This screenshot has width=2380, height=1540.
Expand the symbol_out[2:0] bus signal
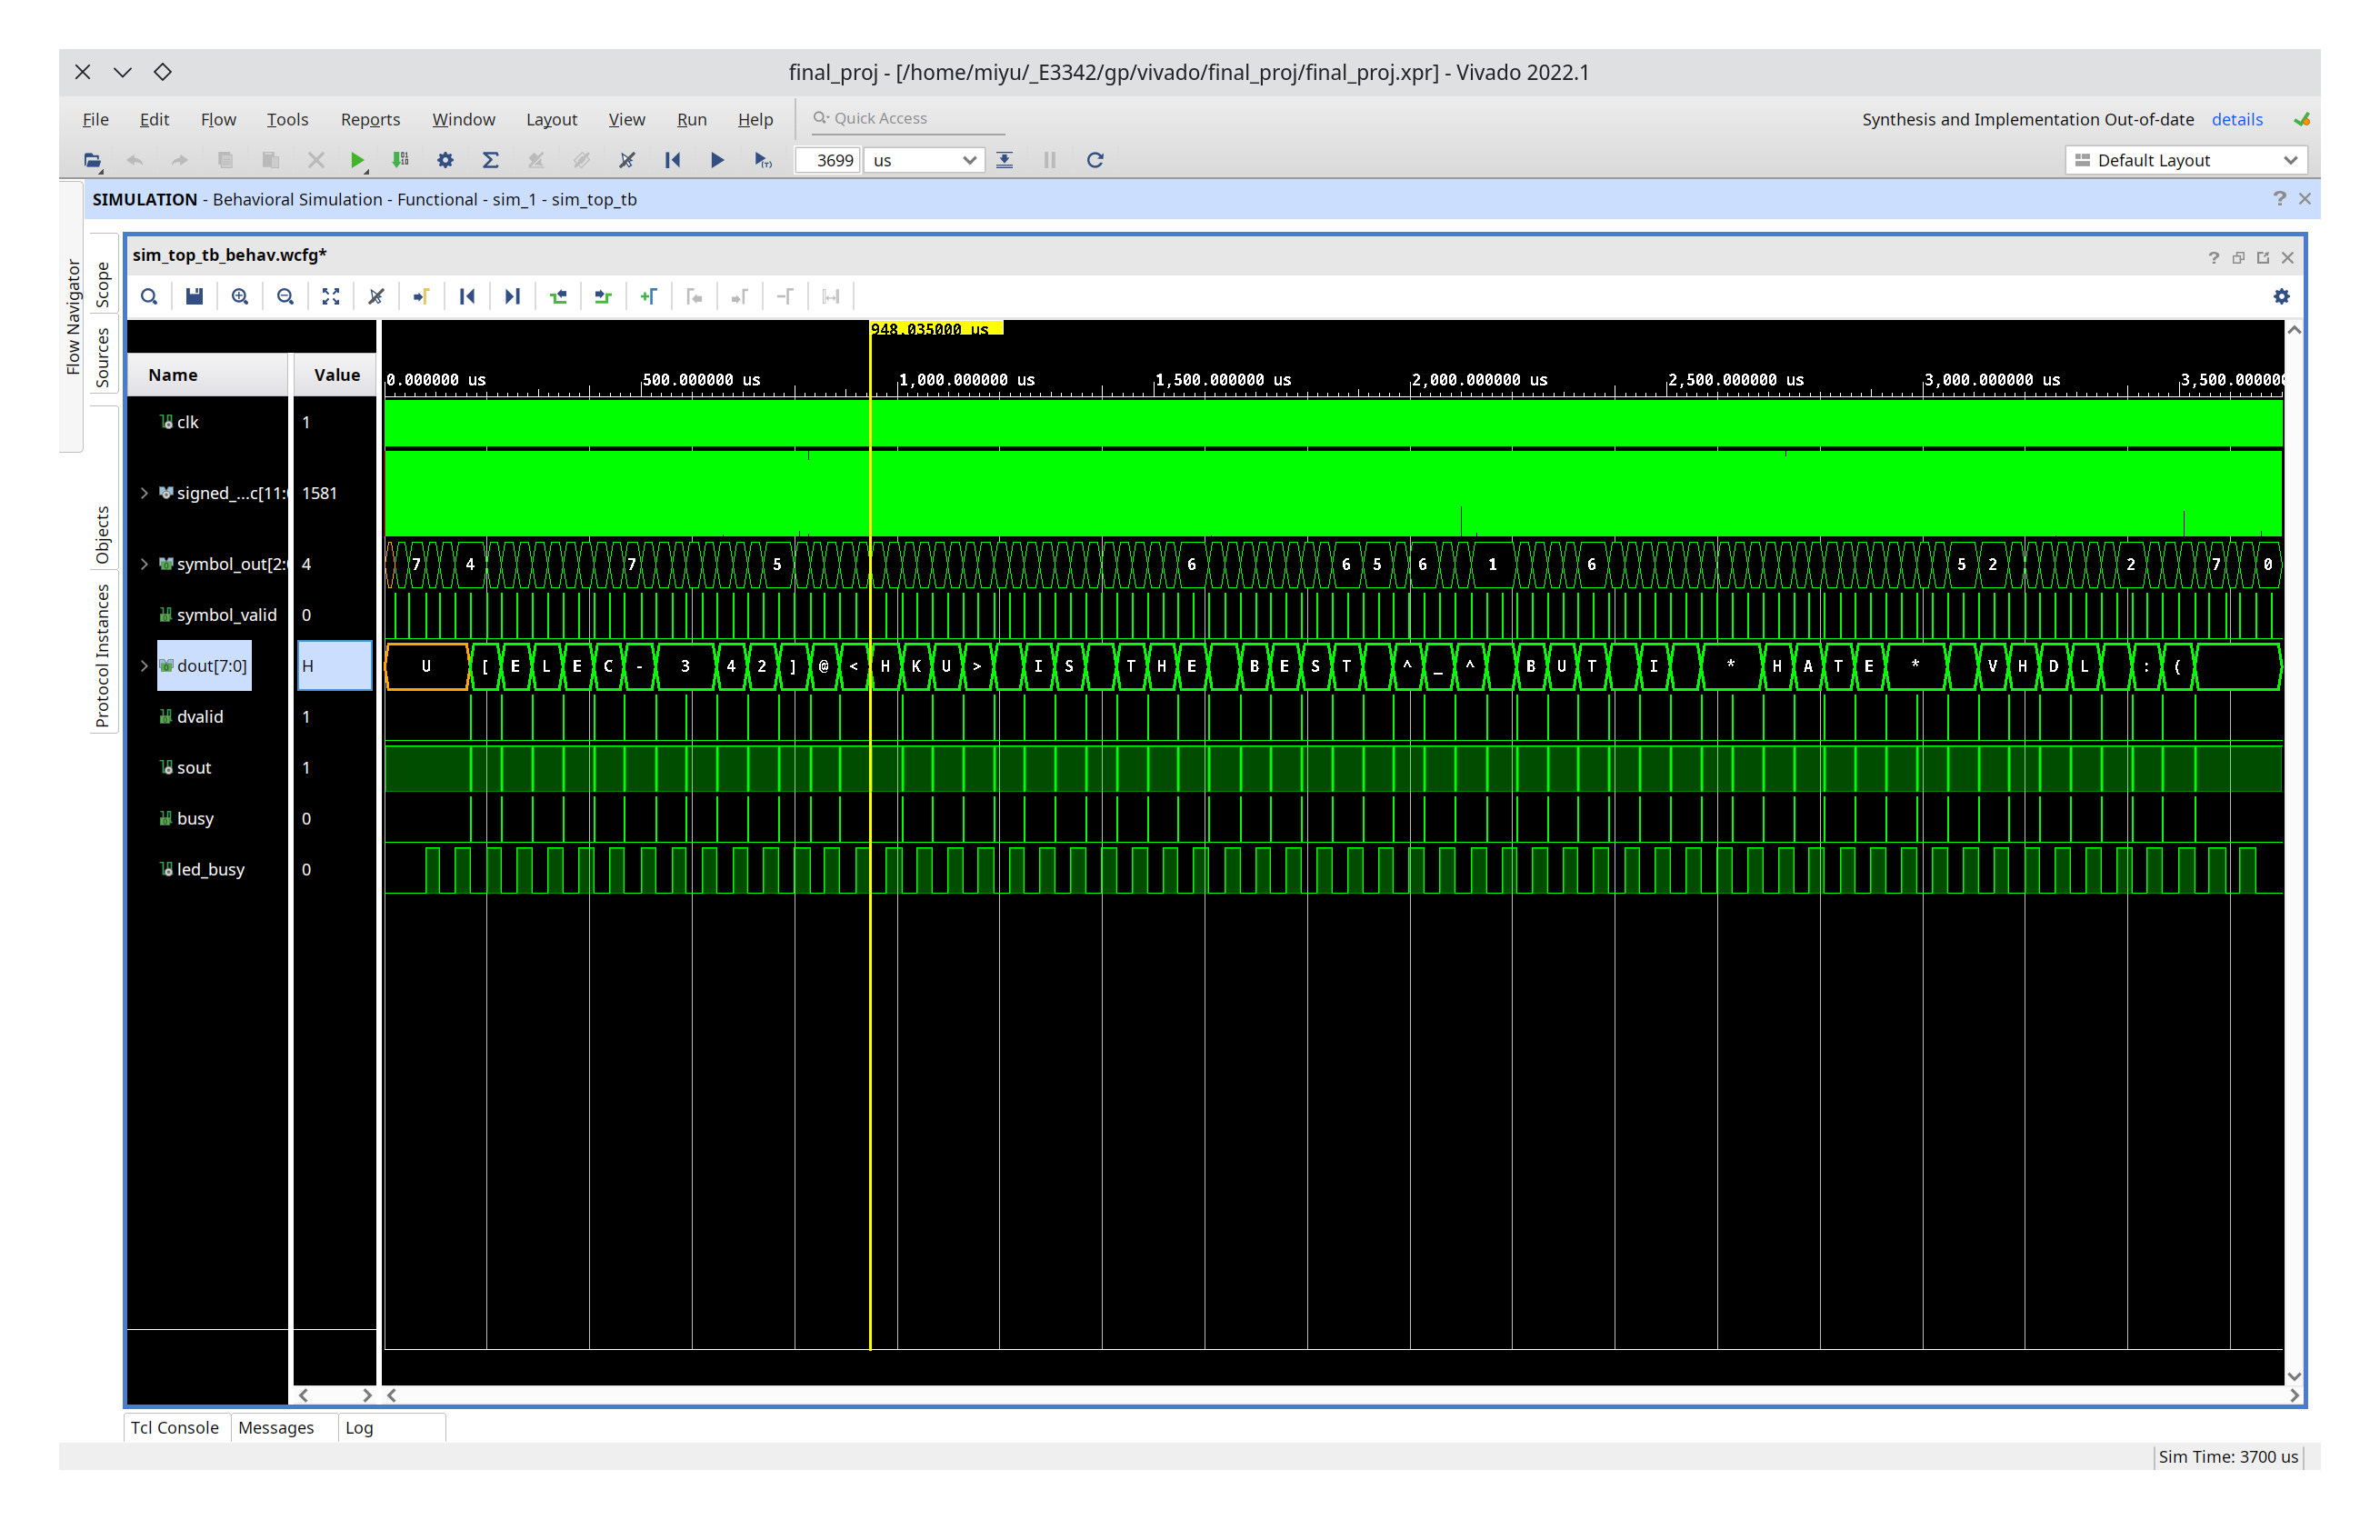click(145, 564)
